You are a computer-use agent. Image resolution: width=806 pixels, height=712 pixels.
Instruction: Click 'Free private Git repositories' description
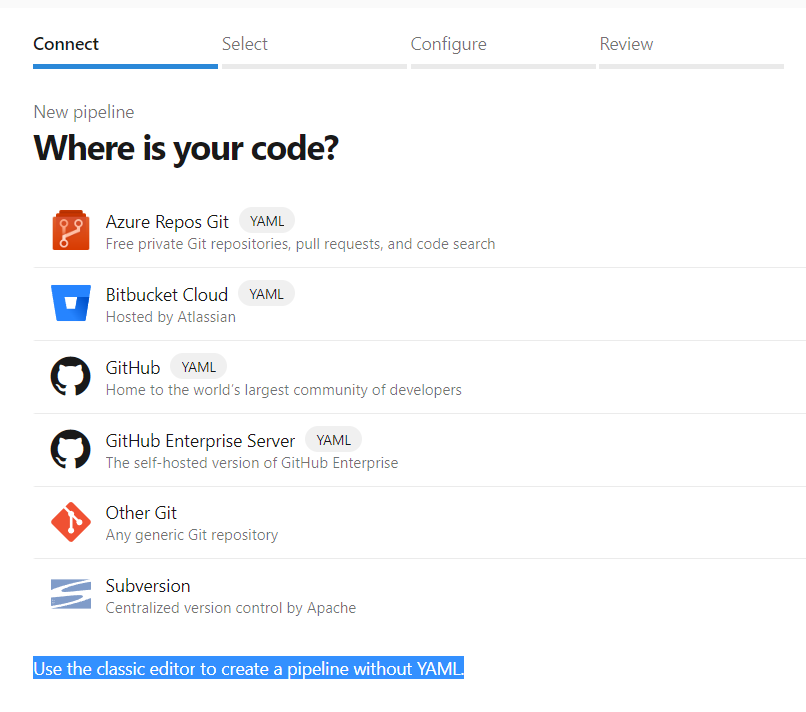[300, 244]
